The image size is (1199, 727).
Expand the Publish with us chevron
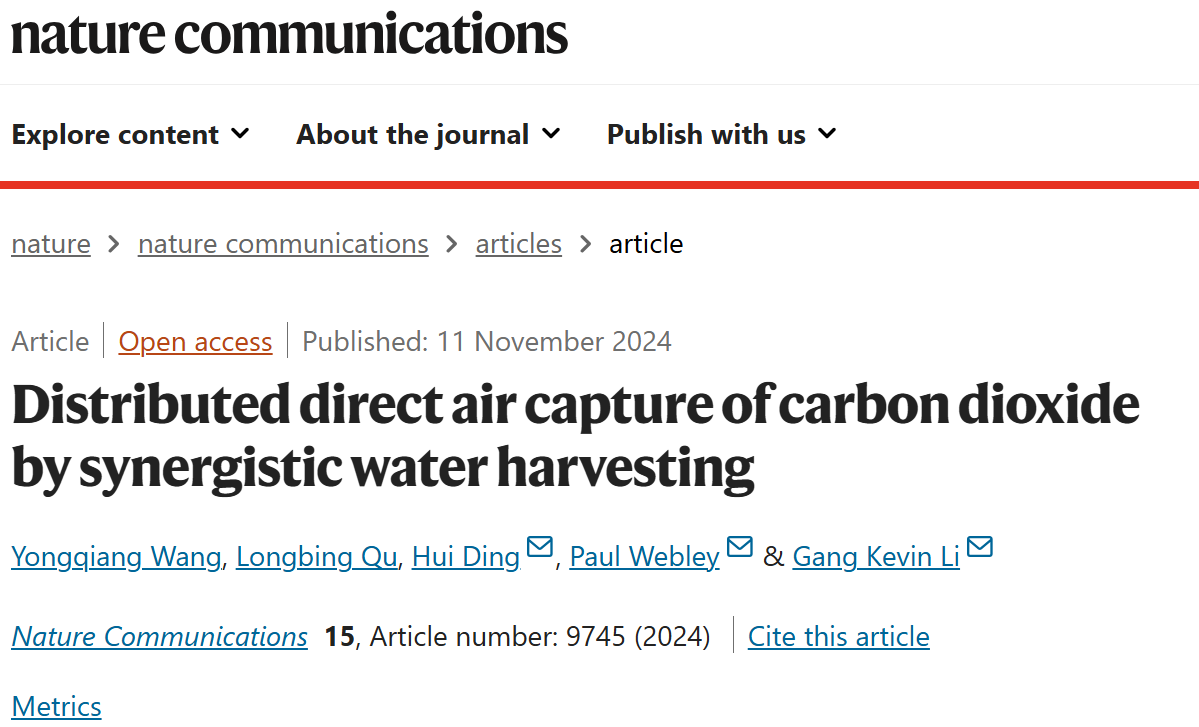(x=827, y=134)
